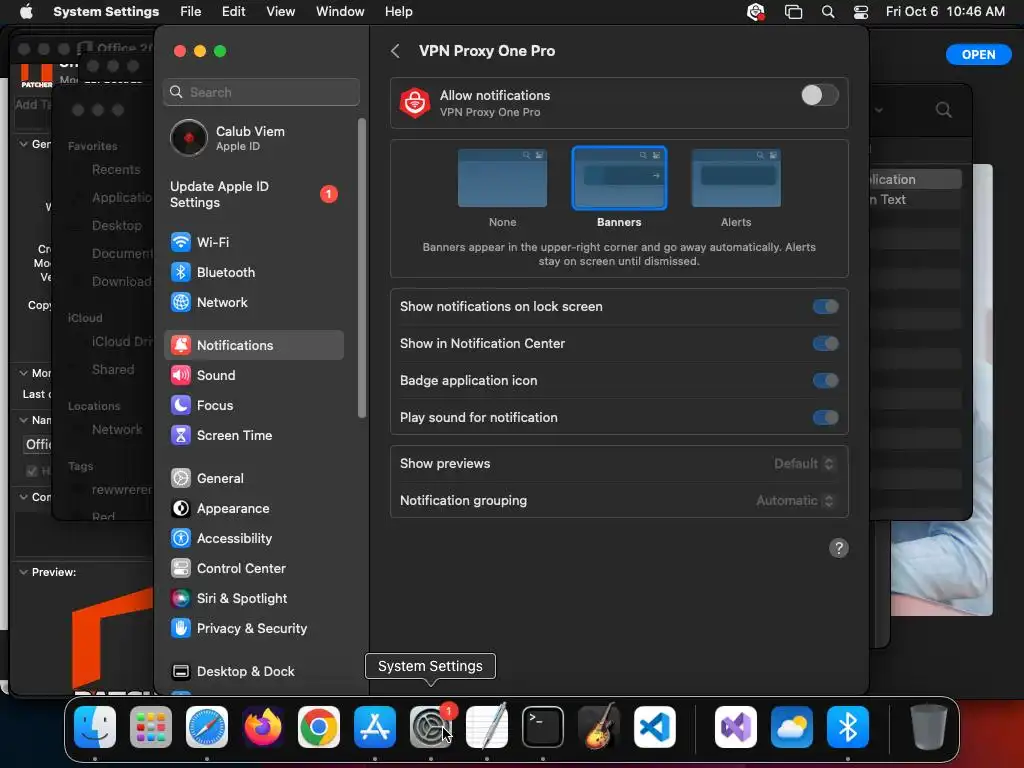1024x768 pixels.
Task: Click Update Apple ID Settings
Action: click(x=253, y=195)
